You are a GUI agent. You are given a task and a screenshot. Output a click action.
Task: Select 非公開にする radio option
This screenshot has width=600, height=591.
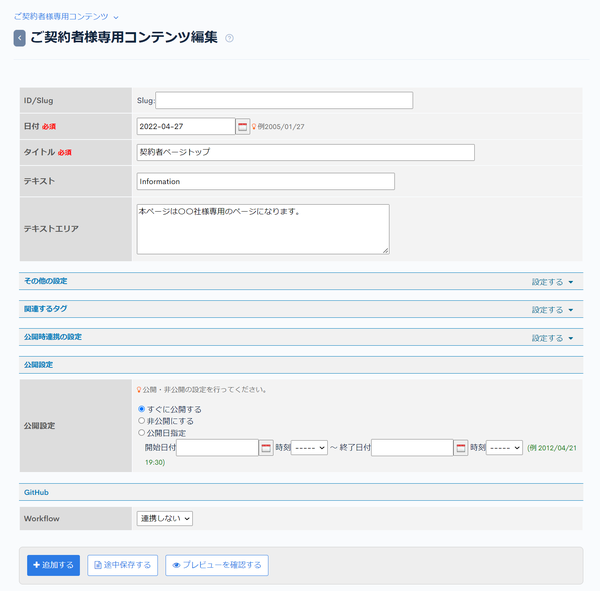click(142, 421)
